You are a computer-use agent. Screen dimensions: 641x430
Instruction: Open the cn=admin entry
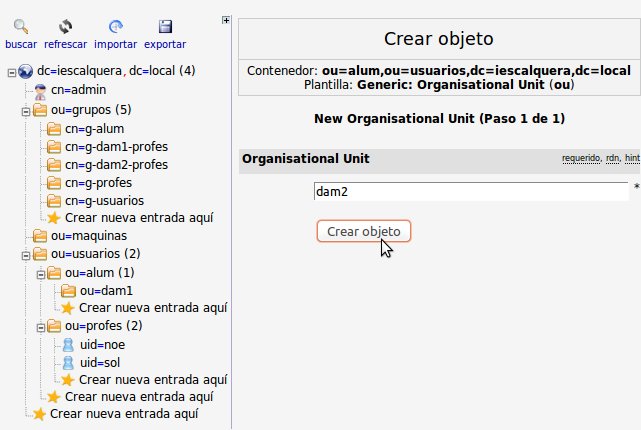coord(78,90)
